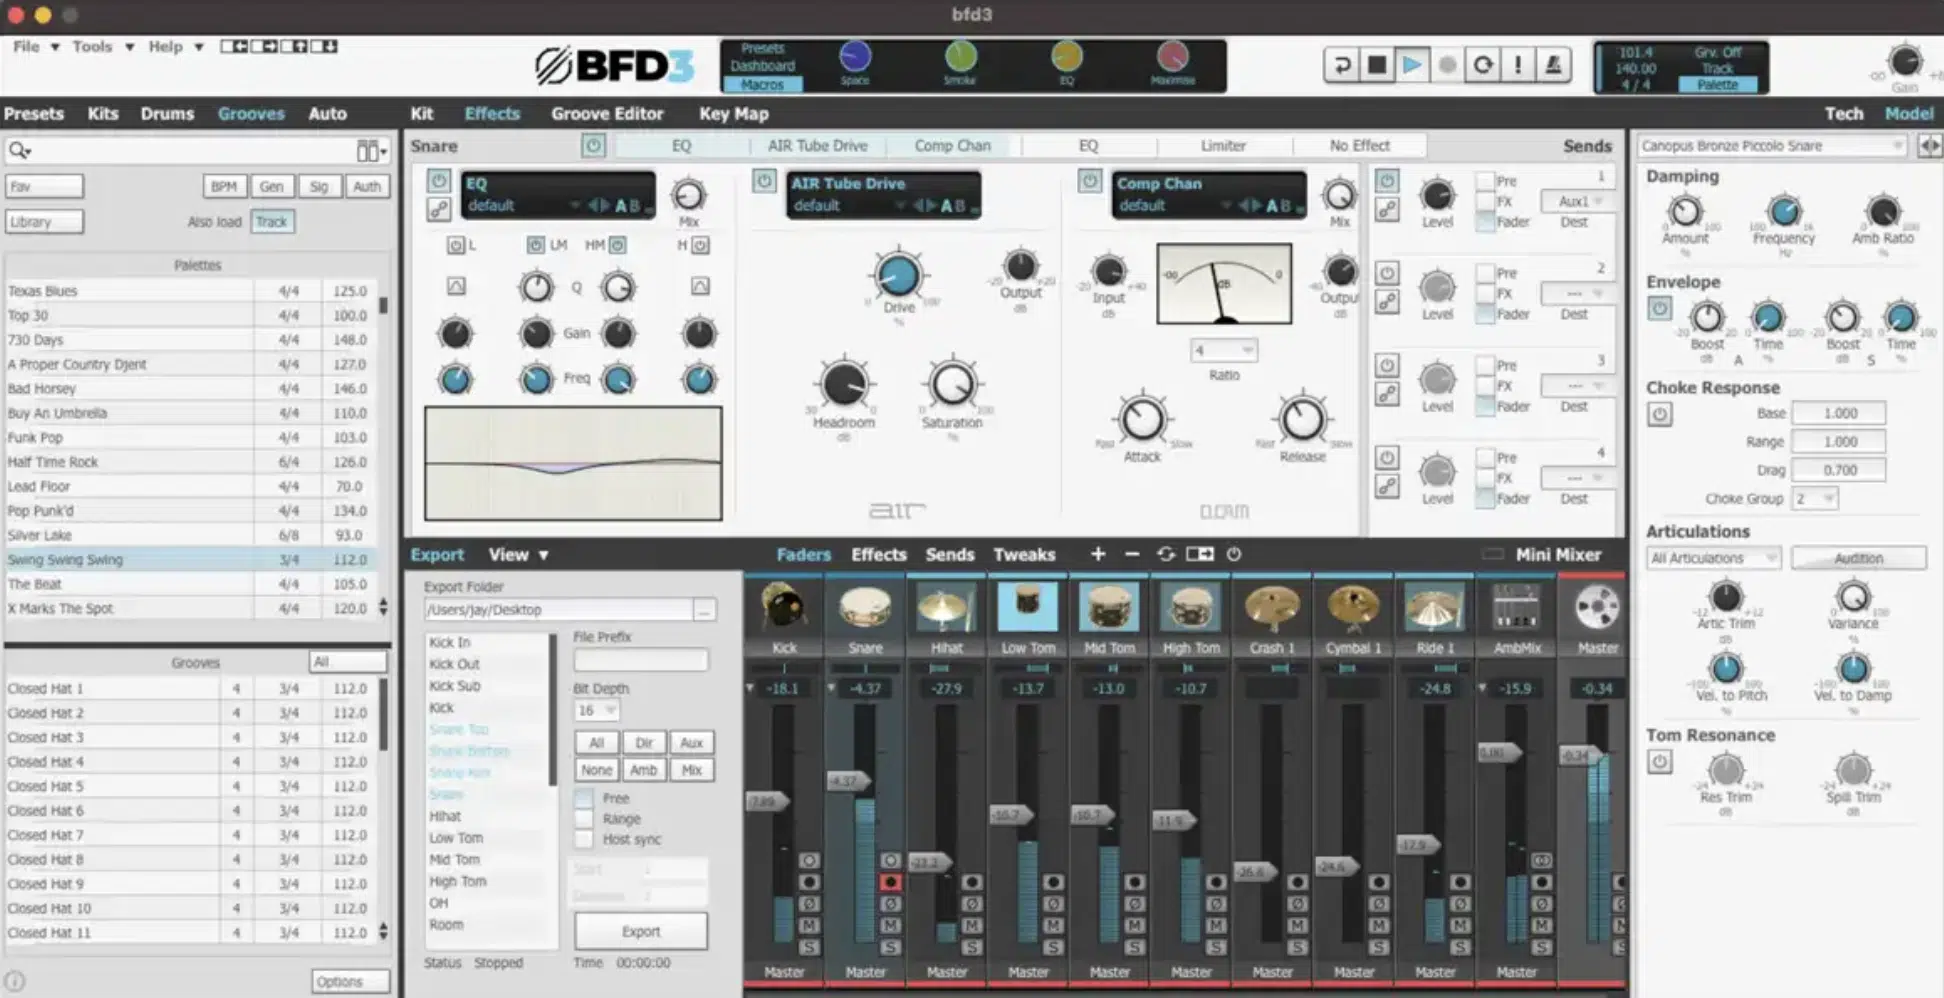Click the transport Record button
Viewport: 1944px width, 998px height.
[1447, 65]
